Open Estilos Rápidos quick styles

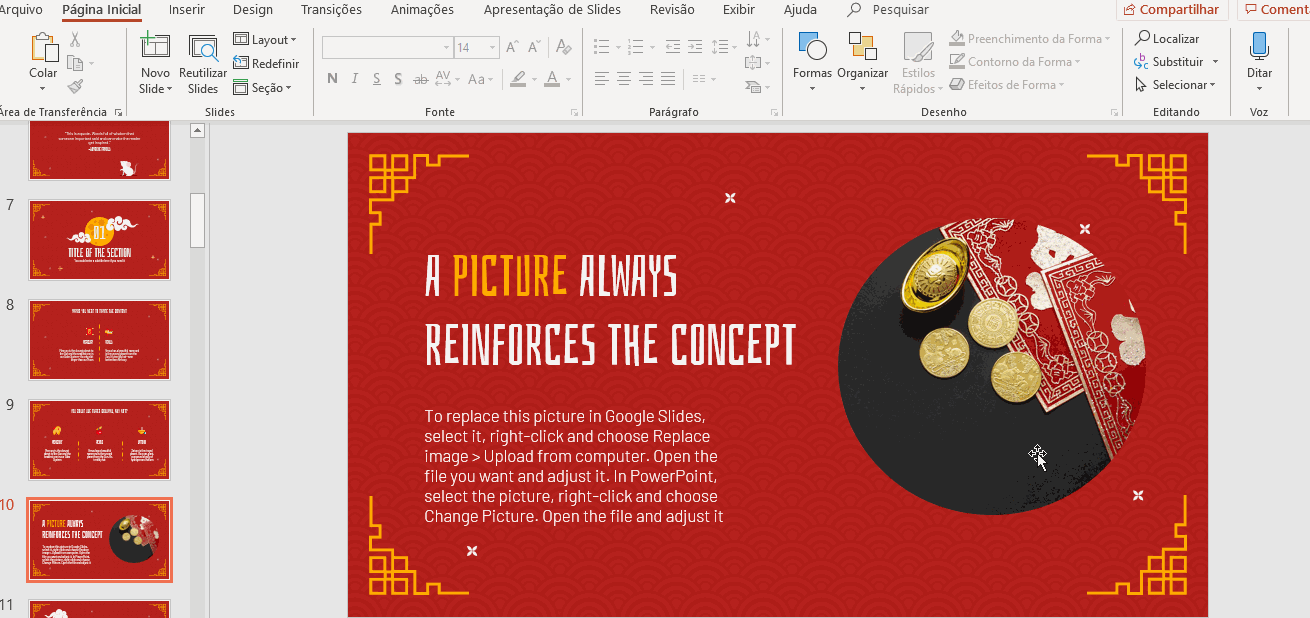[x=918, y=62]
